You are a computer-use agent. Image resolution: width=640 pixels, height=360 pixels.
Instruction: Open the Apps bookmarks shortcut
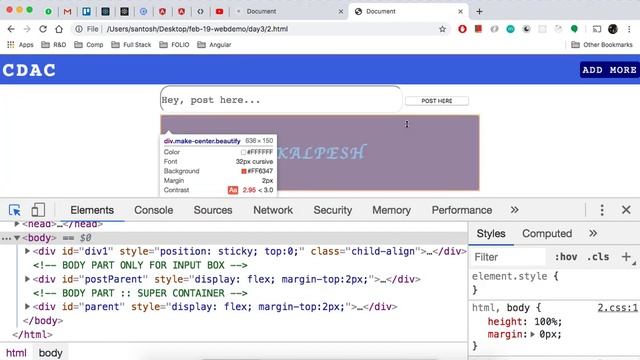coord(20,44)
